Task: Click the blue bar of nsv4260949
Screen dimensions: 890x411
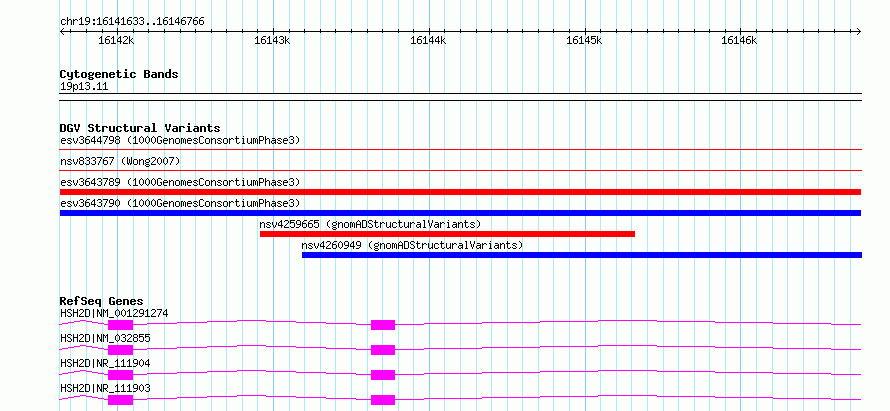Action: click(582, 255)
